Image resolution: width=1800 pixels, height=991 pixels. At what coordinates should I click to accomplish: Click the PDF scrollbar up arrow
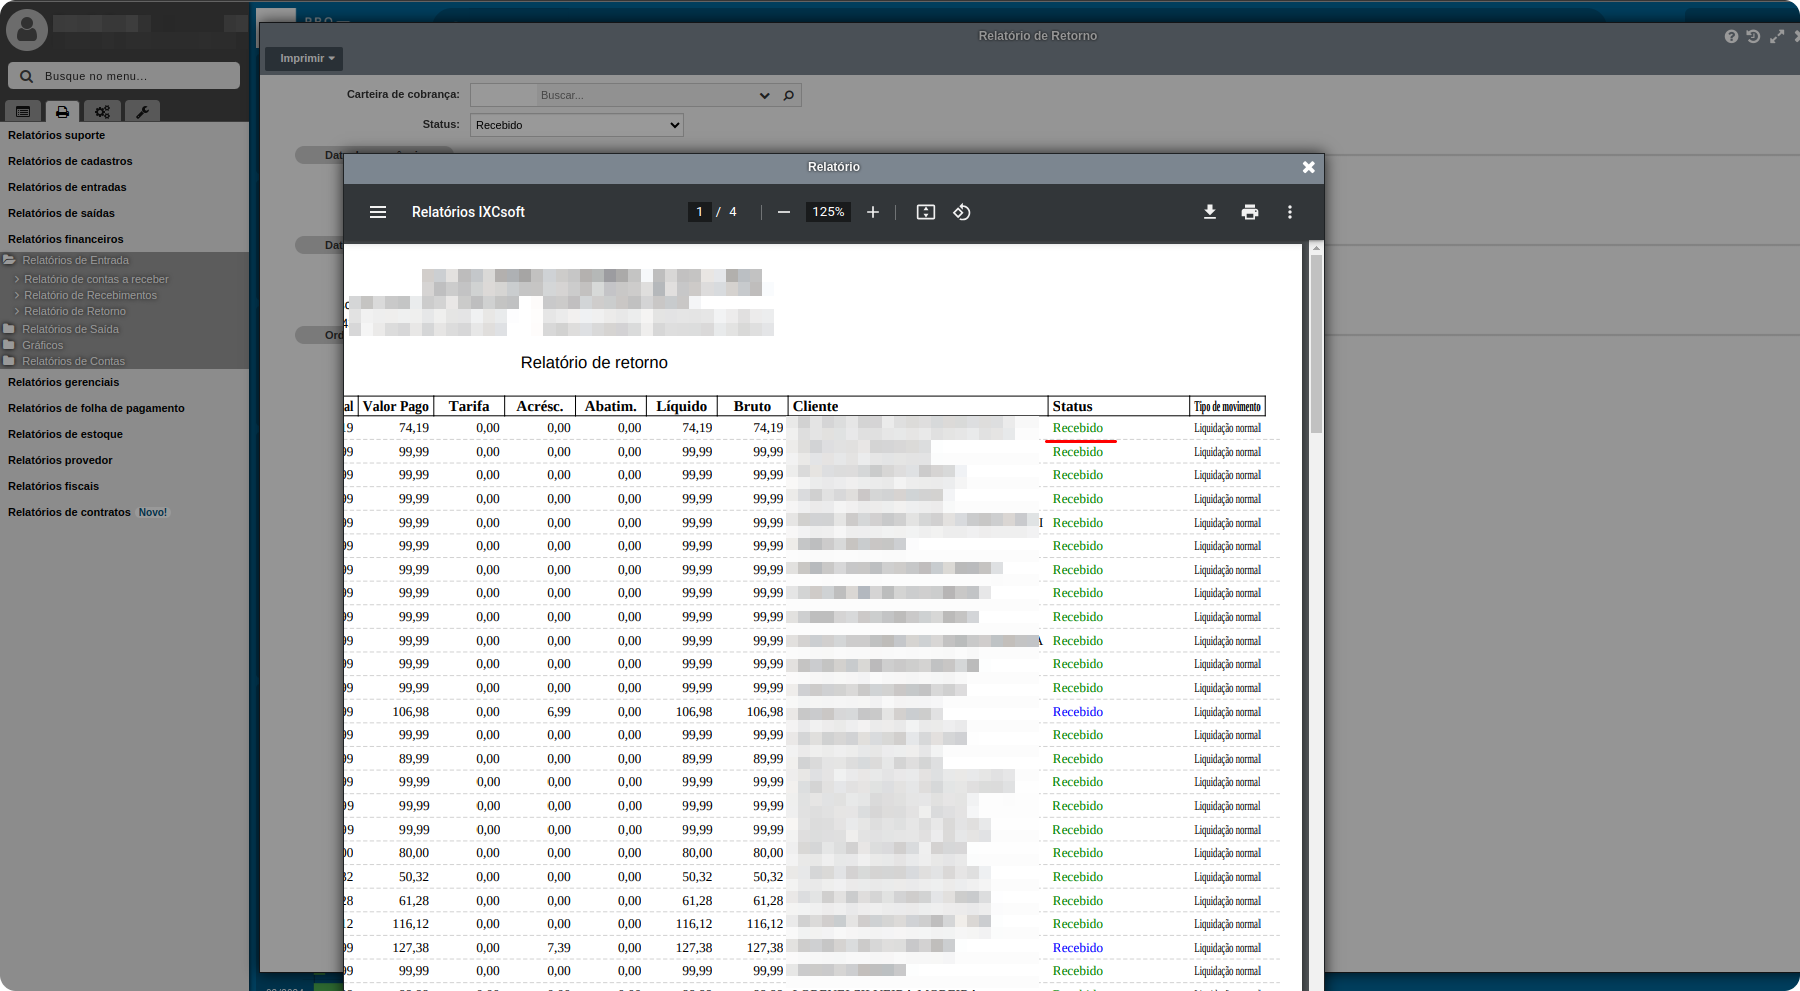pyautogui.click(x=1316, y=248)
